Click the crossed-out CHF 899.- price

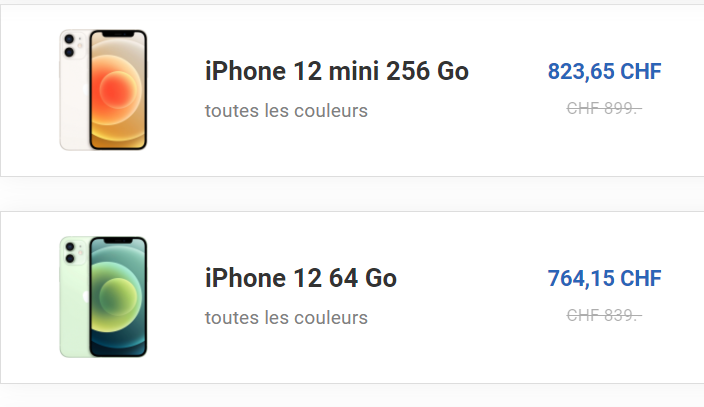pyautogui.click(x=604, y=108)
